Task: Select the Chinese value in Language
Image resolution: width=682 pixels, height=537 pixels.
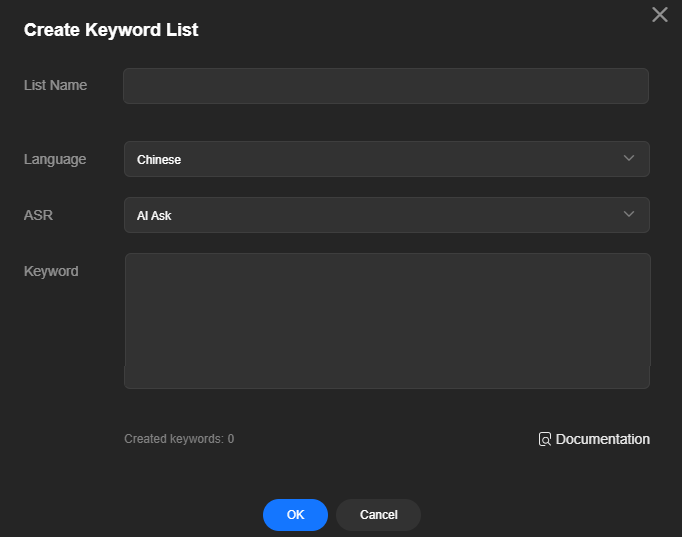Action: click(159, 160)
